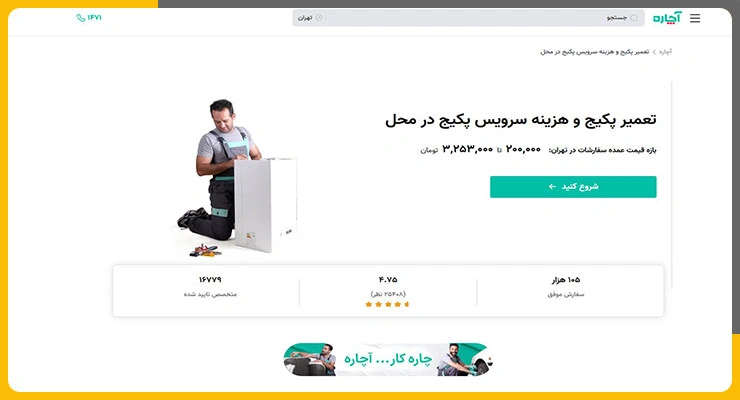Click the gold rating stars

[x=387, y=304]
